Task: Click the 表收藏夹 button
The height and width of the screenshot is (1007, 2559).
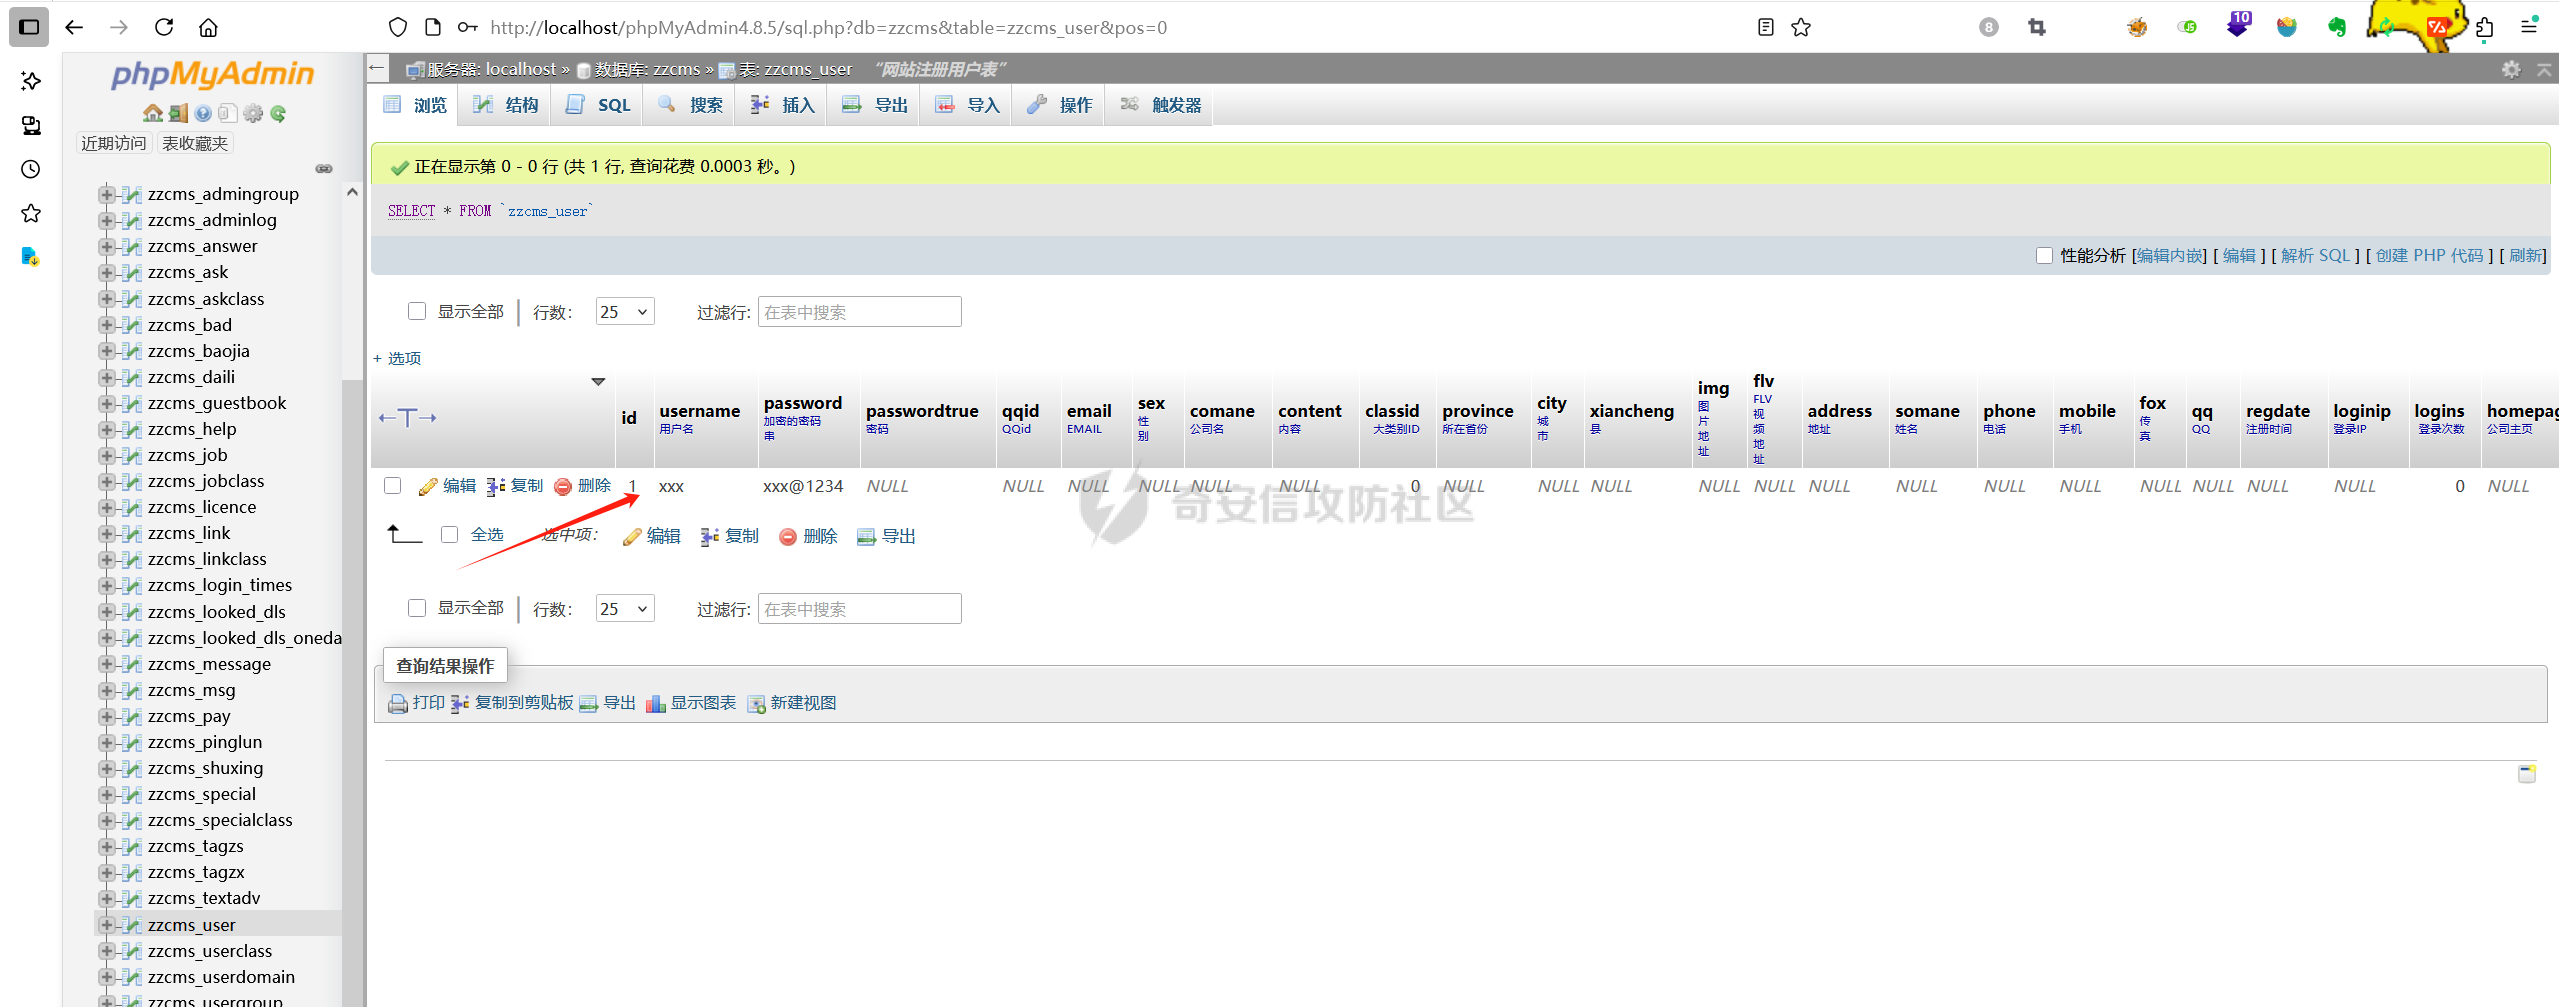Action: click(195, 144)
